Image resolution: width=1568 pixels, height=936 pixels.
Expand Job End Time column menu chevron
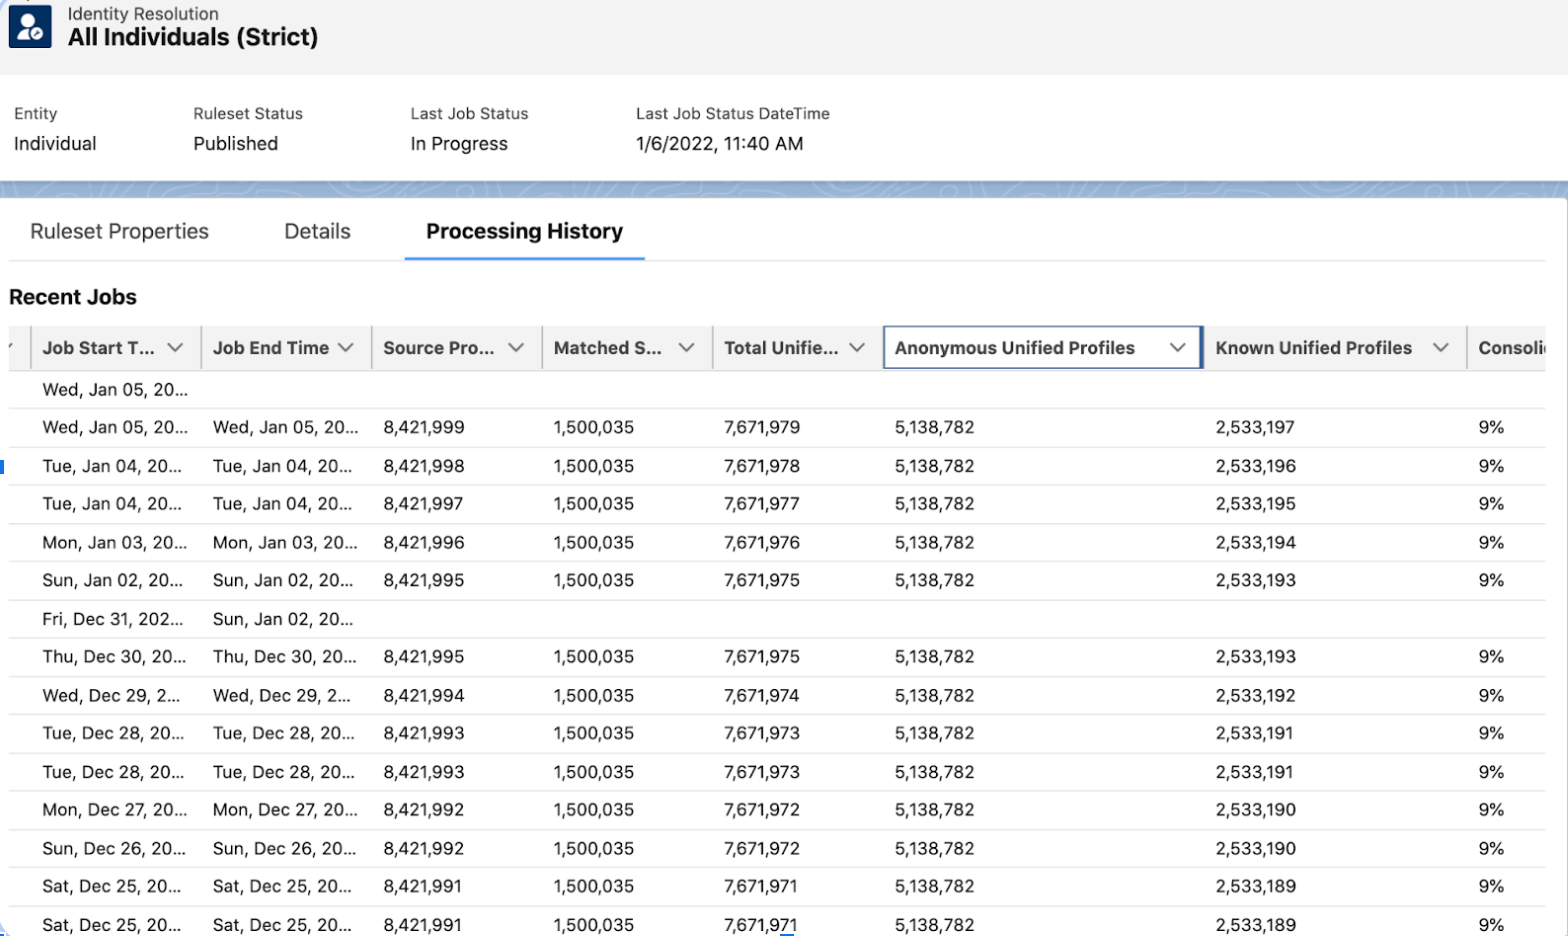346,348
